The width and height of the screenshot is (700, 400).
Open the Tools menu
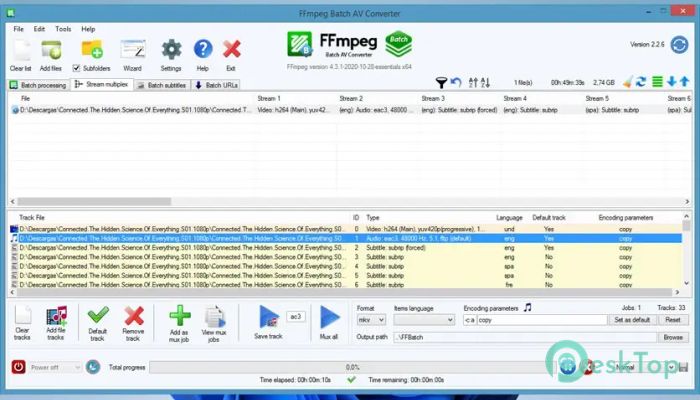[x=63, y=29]
